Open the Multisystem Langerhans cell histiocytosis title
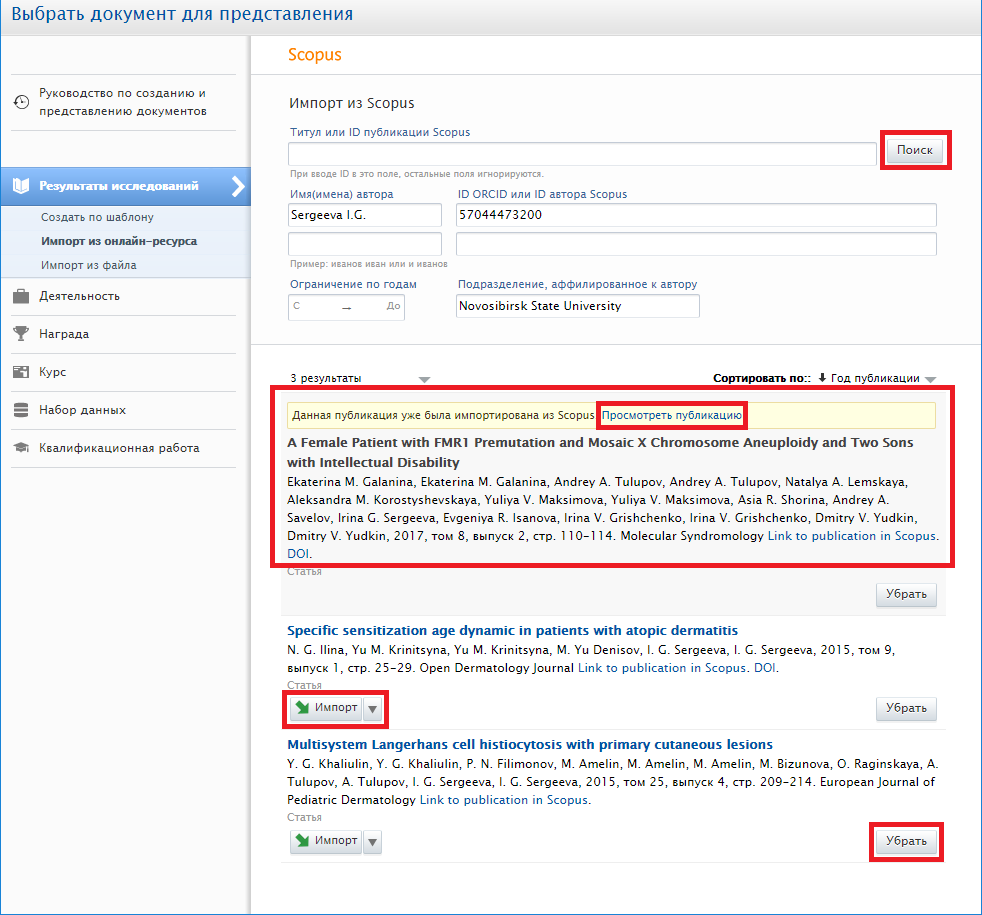Screen dimensions: 982x915 point(530,745)
